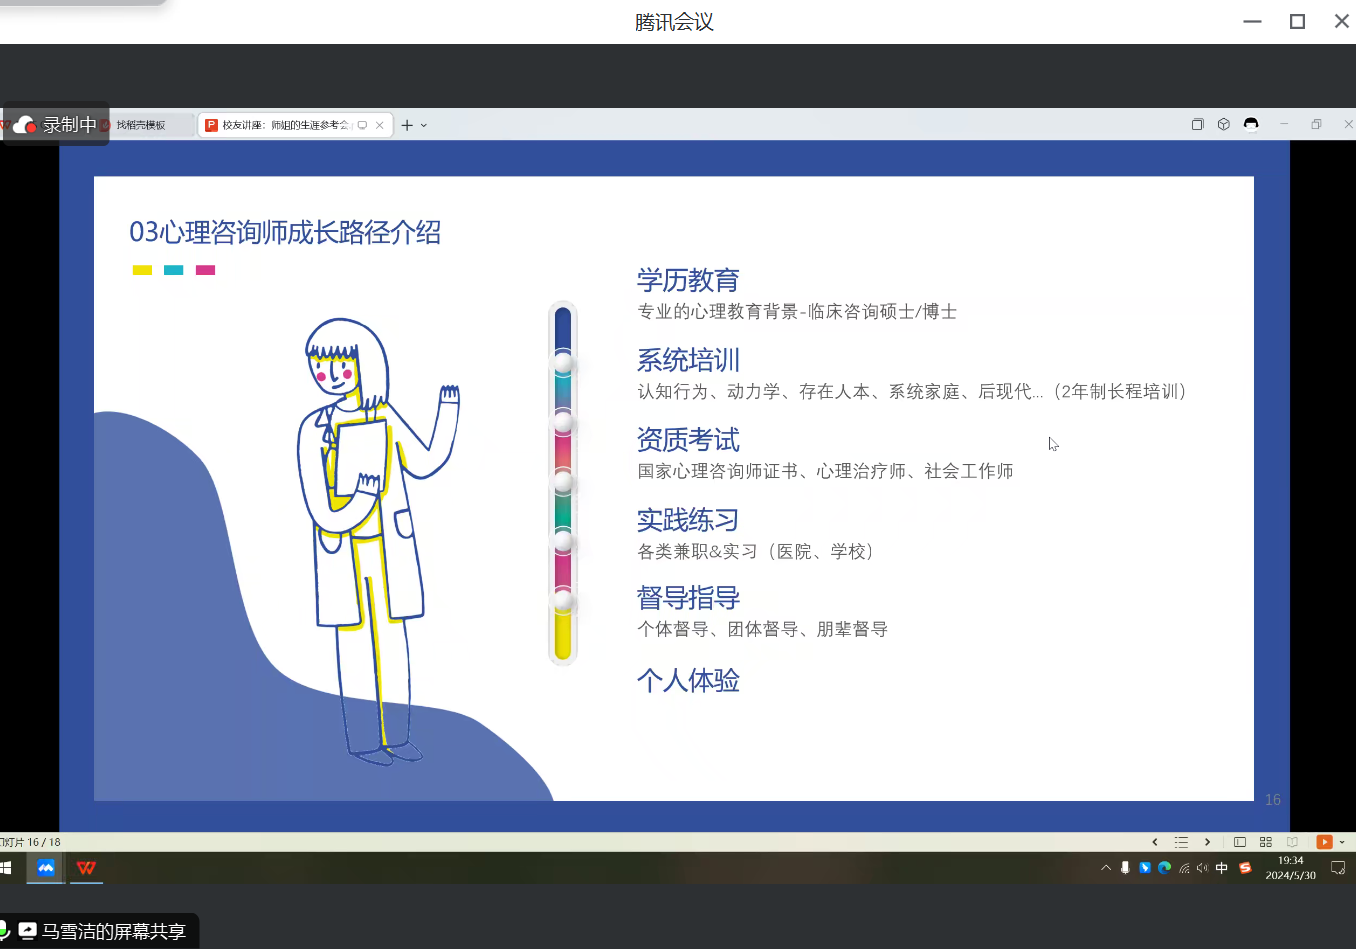Image resolution: width=1356 pixels, height=949 pixels.
Task: Open the slideshow options dropdown arrow
Action: pos(1342,842)
